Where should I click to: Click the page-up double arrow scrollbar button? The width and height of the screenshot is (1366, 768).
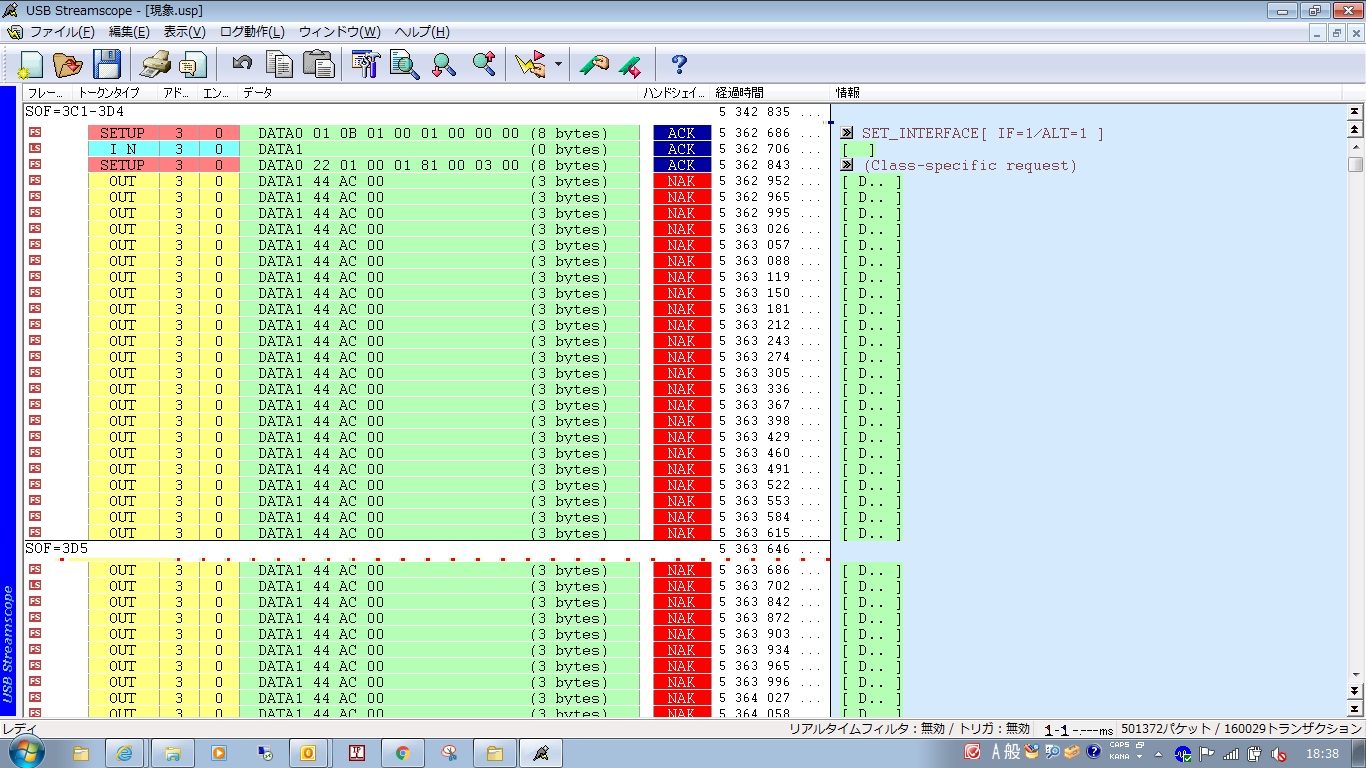pos(1356,129)
